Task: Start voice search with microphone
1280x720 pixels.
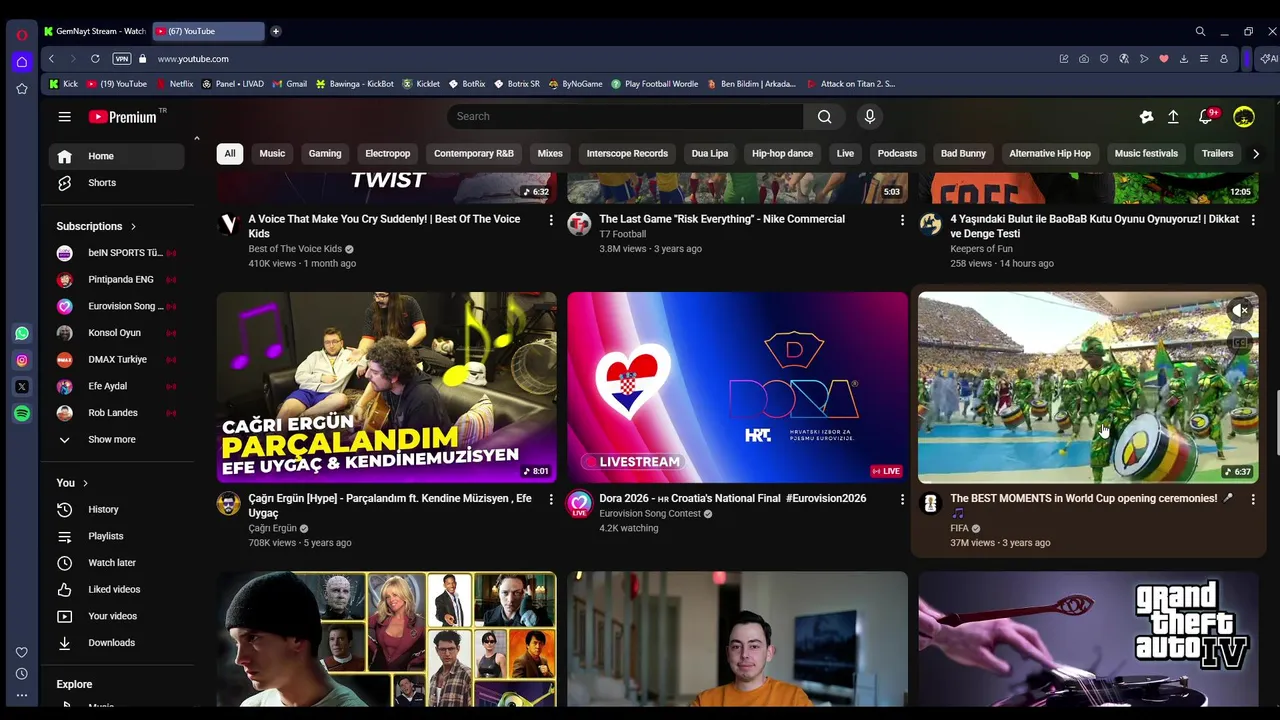Action: point(869,116)
